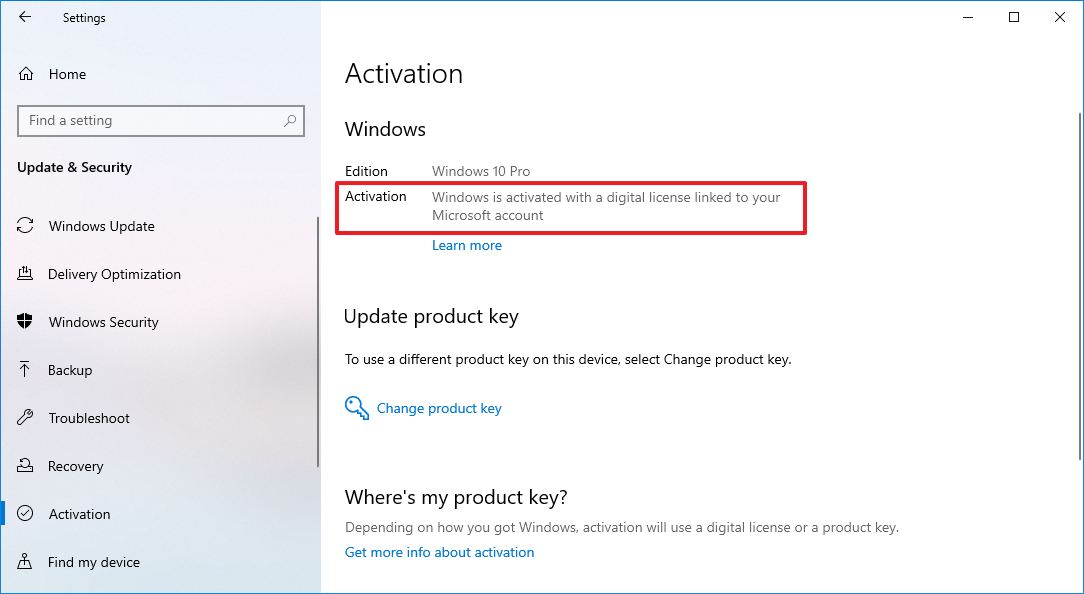1084x594 pixels.
Task: Select Delivery Optimization in sidebar
Action: 114,274
